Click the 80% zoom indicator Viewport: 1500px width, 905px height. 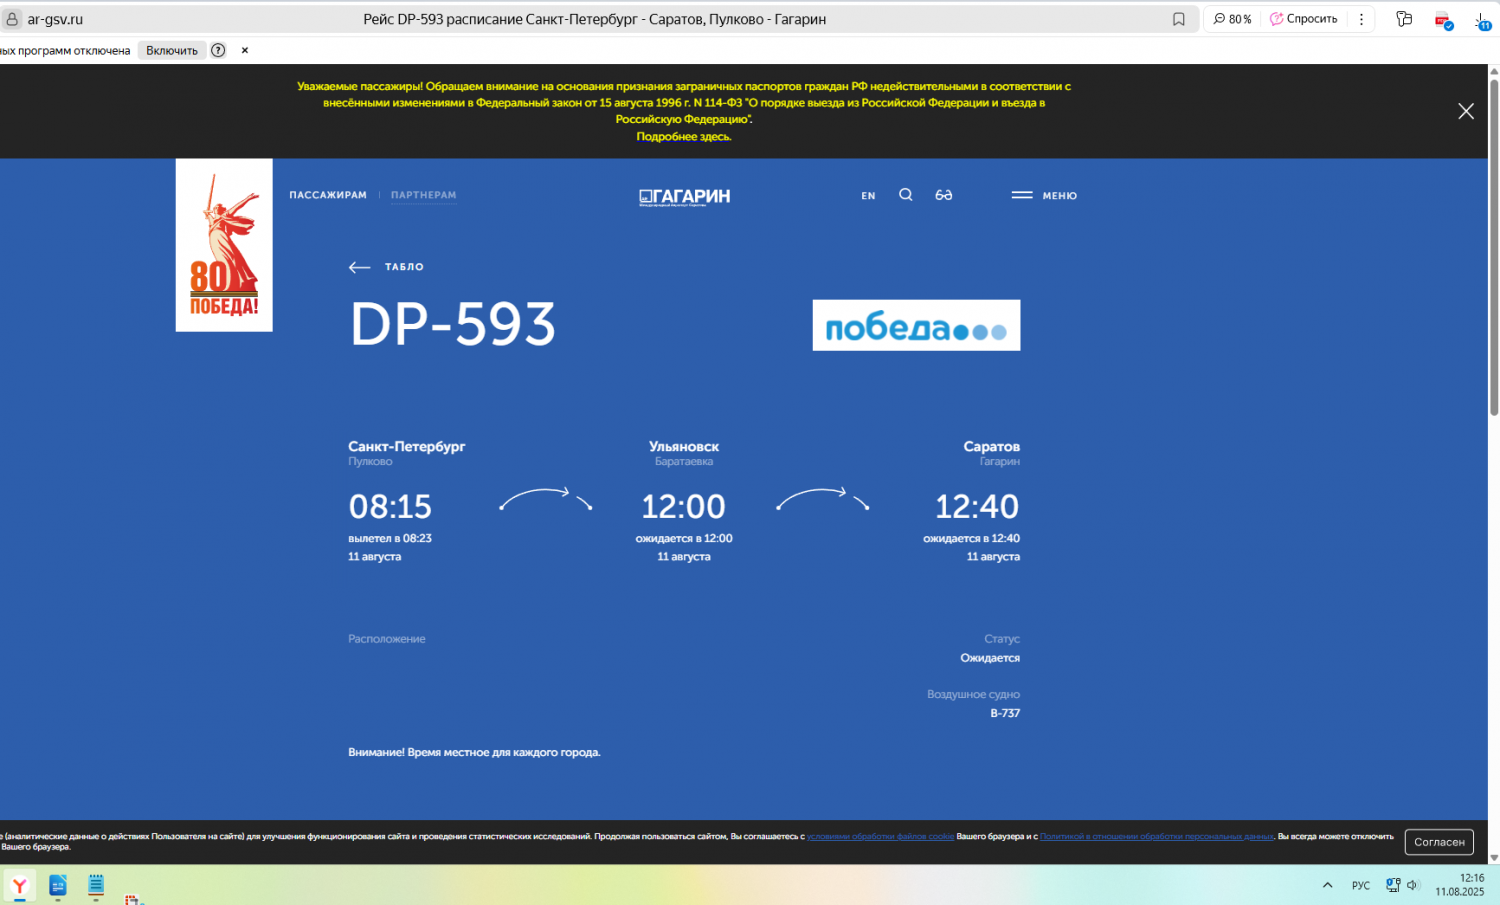click(x=1232, y=19)
